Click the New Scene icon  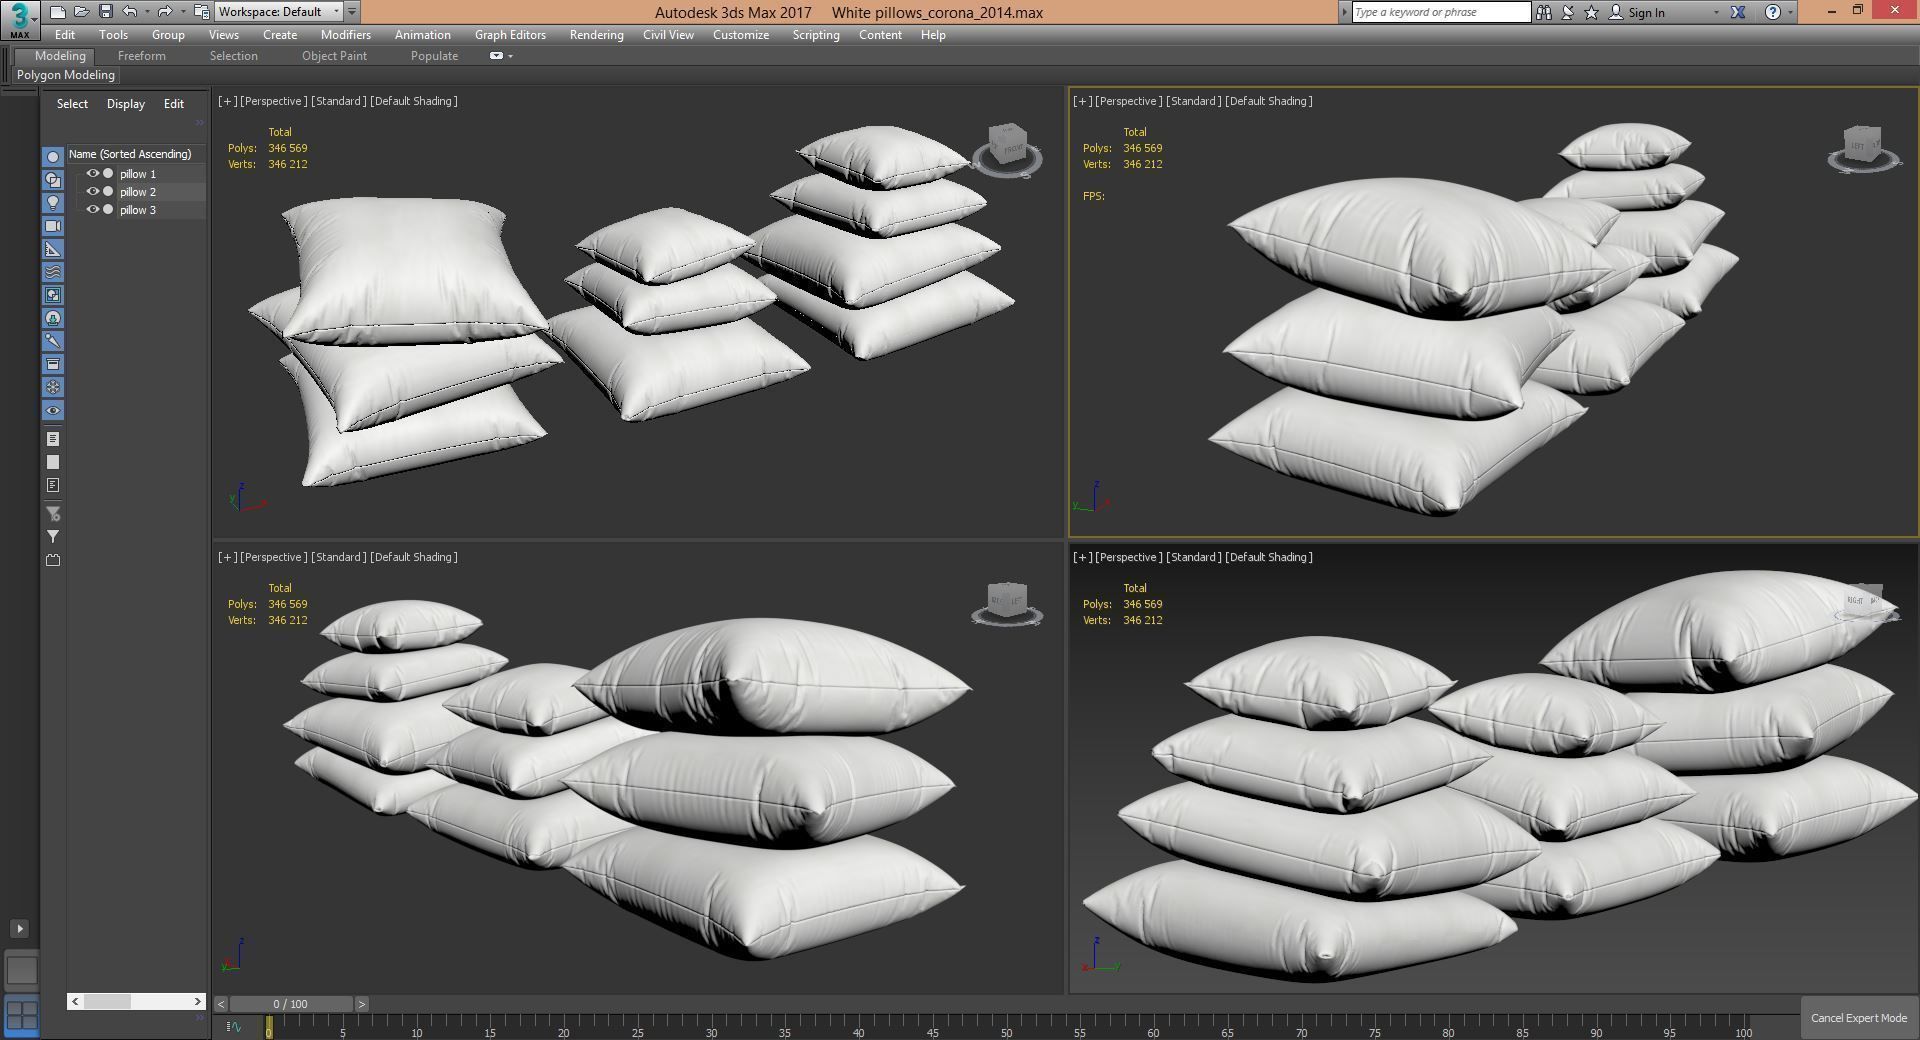(57, 12)
